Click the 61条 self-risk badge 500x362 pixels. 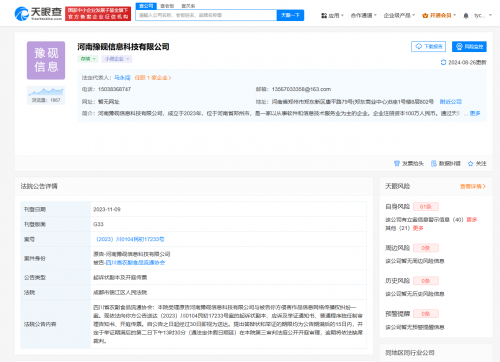click(x=426, y=207)
